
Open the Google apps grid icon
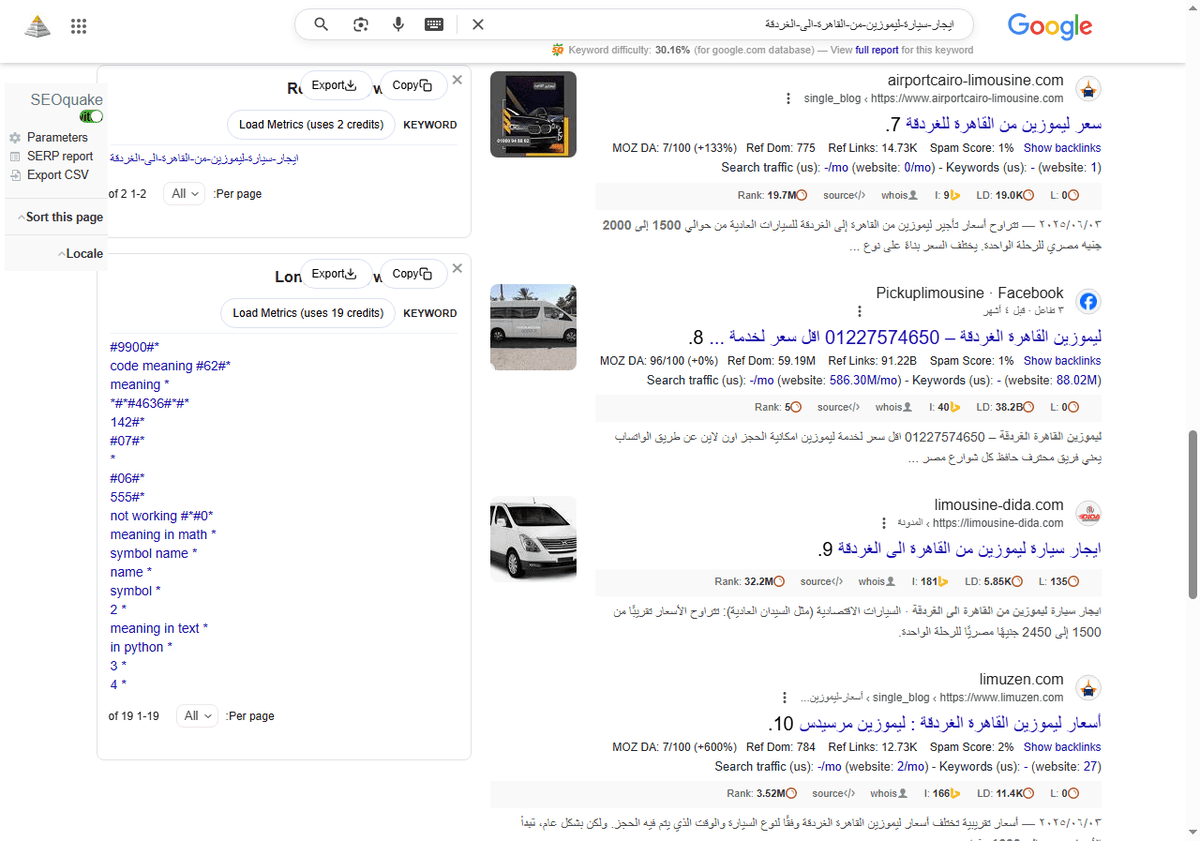[78, 26]
